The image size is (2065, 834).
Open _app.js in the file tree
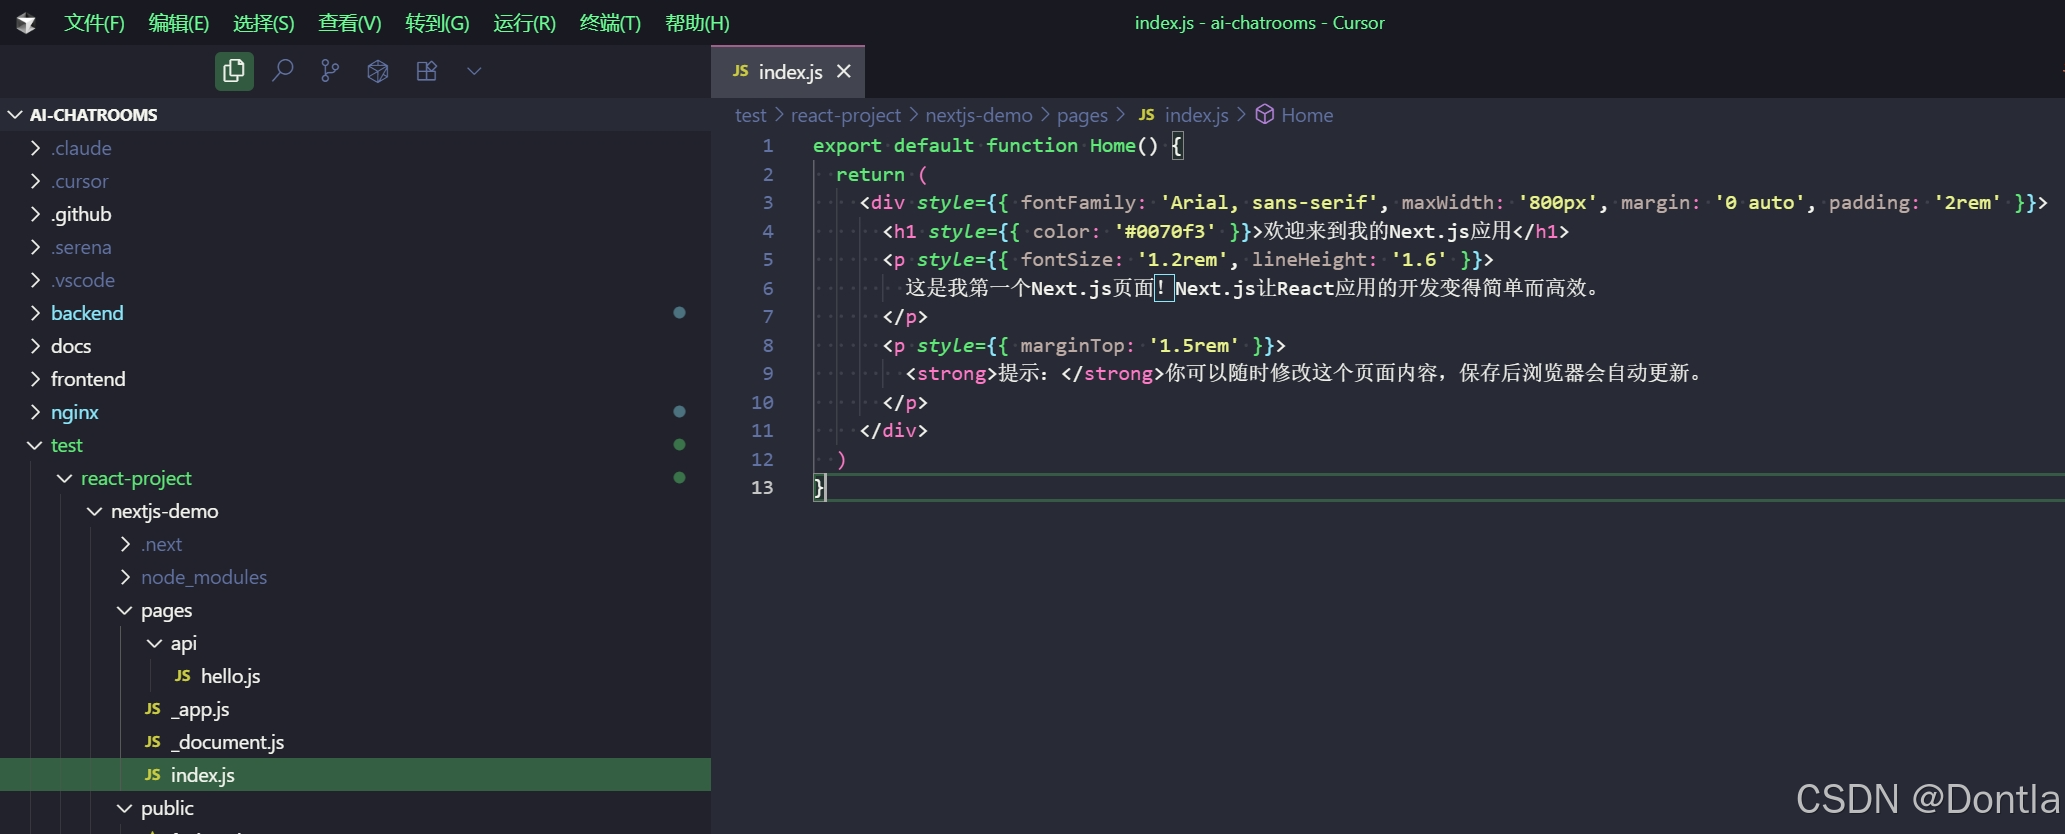[355, 709]
